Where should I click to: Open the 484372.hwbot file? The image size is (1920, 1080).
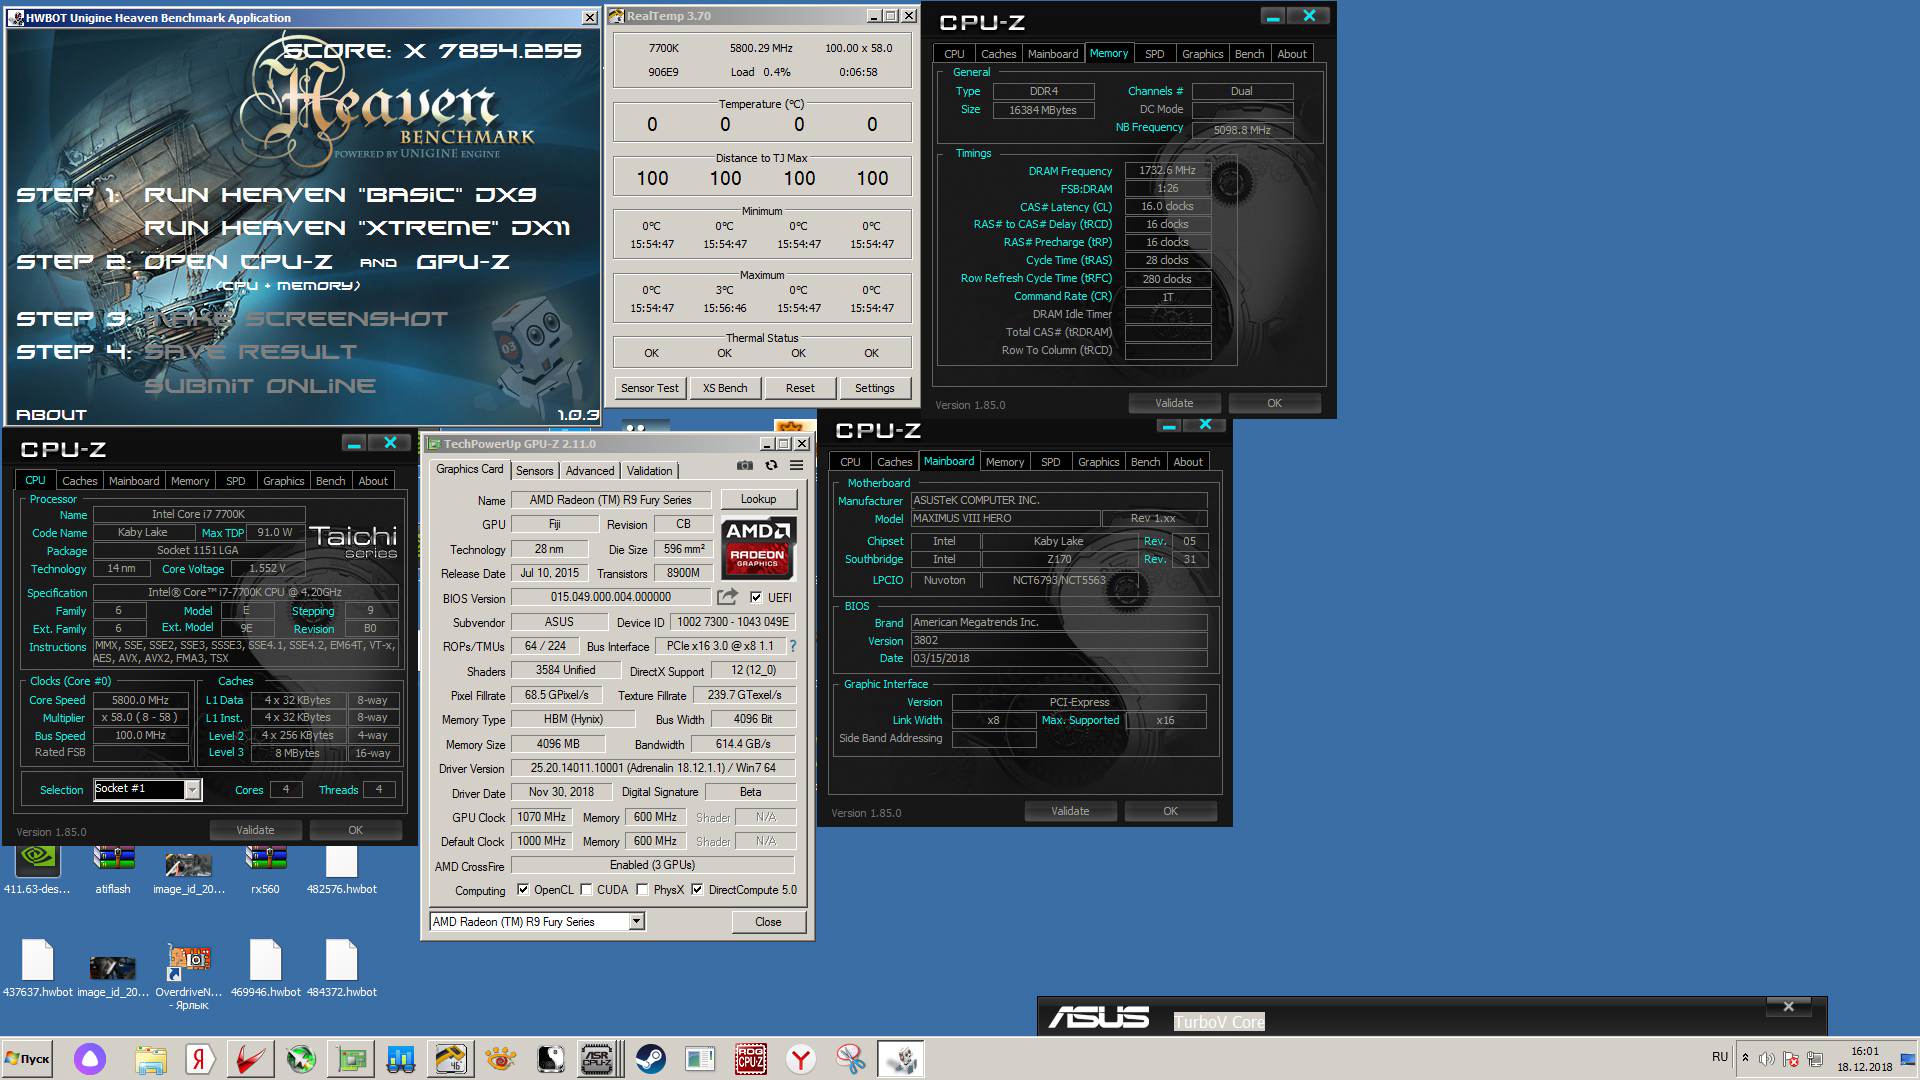[341, 969]
